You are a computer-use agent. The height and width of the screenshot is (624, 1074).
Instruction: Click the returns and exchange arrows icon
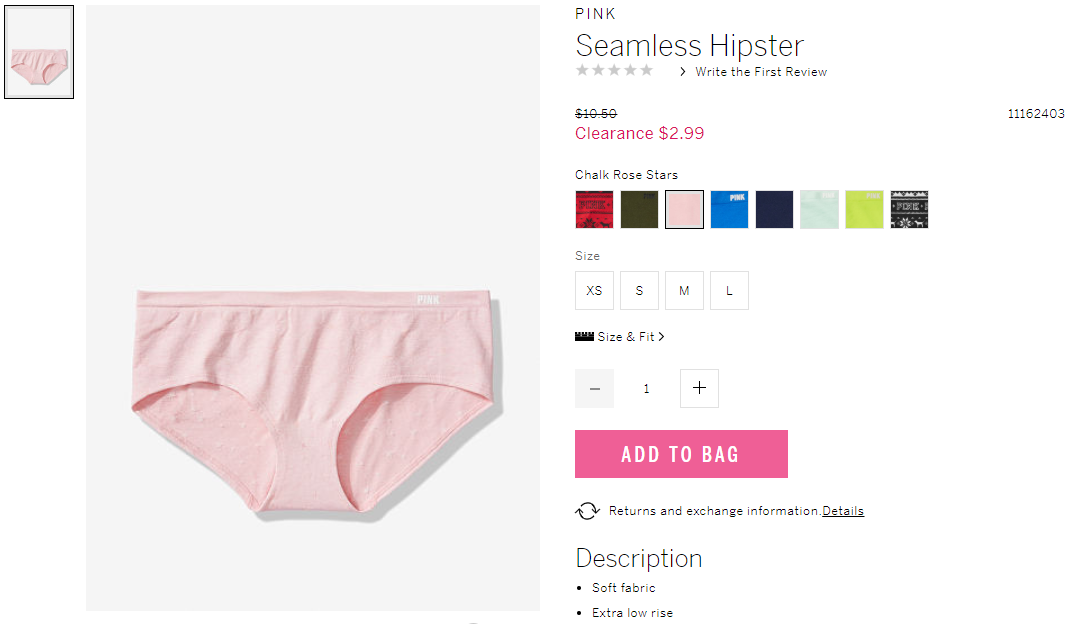pos(587,511)
